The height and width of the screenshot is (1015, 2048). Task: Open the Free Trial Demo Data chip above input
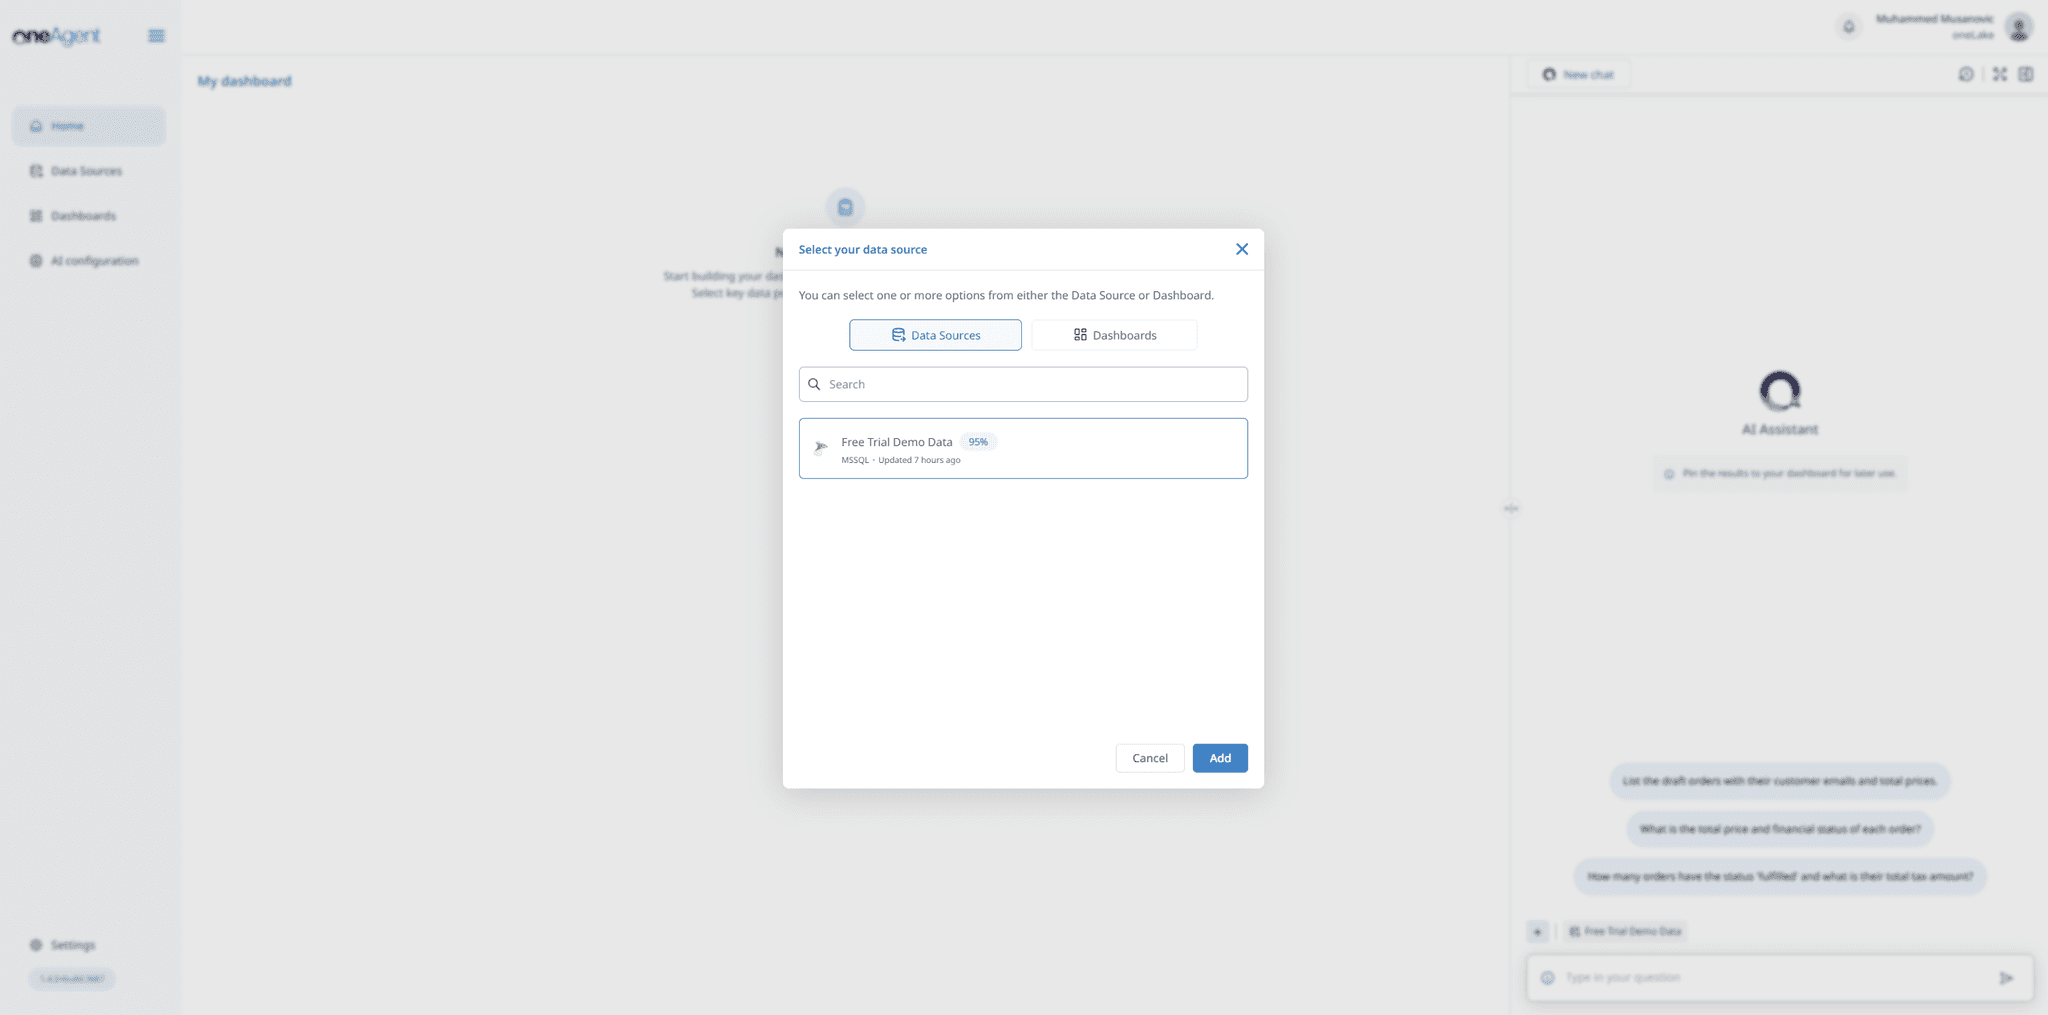(1626, 931)
